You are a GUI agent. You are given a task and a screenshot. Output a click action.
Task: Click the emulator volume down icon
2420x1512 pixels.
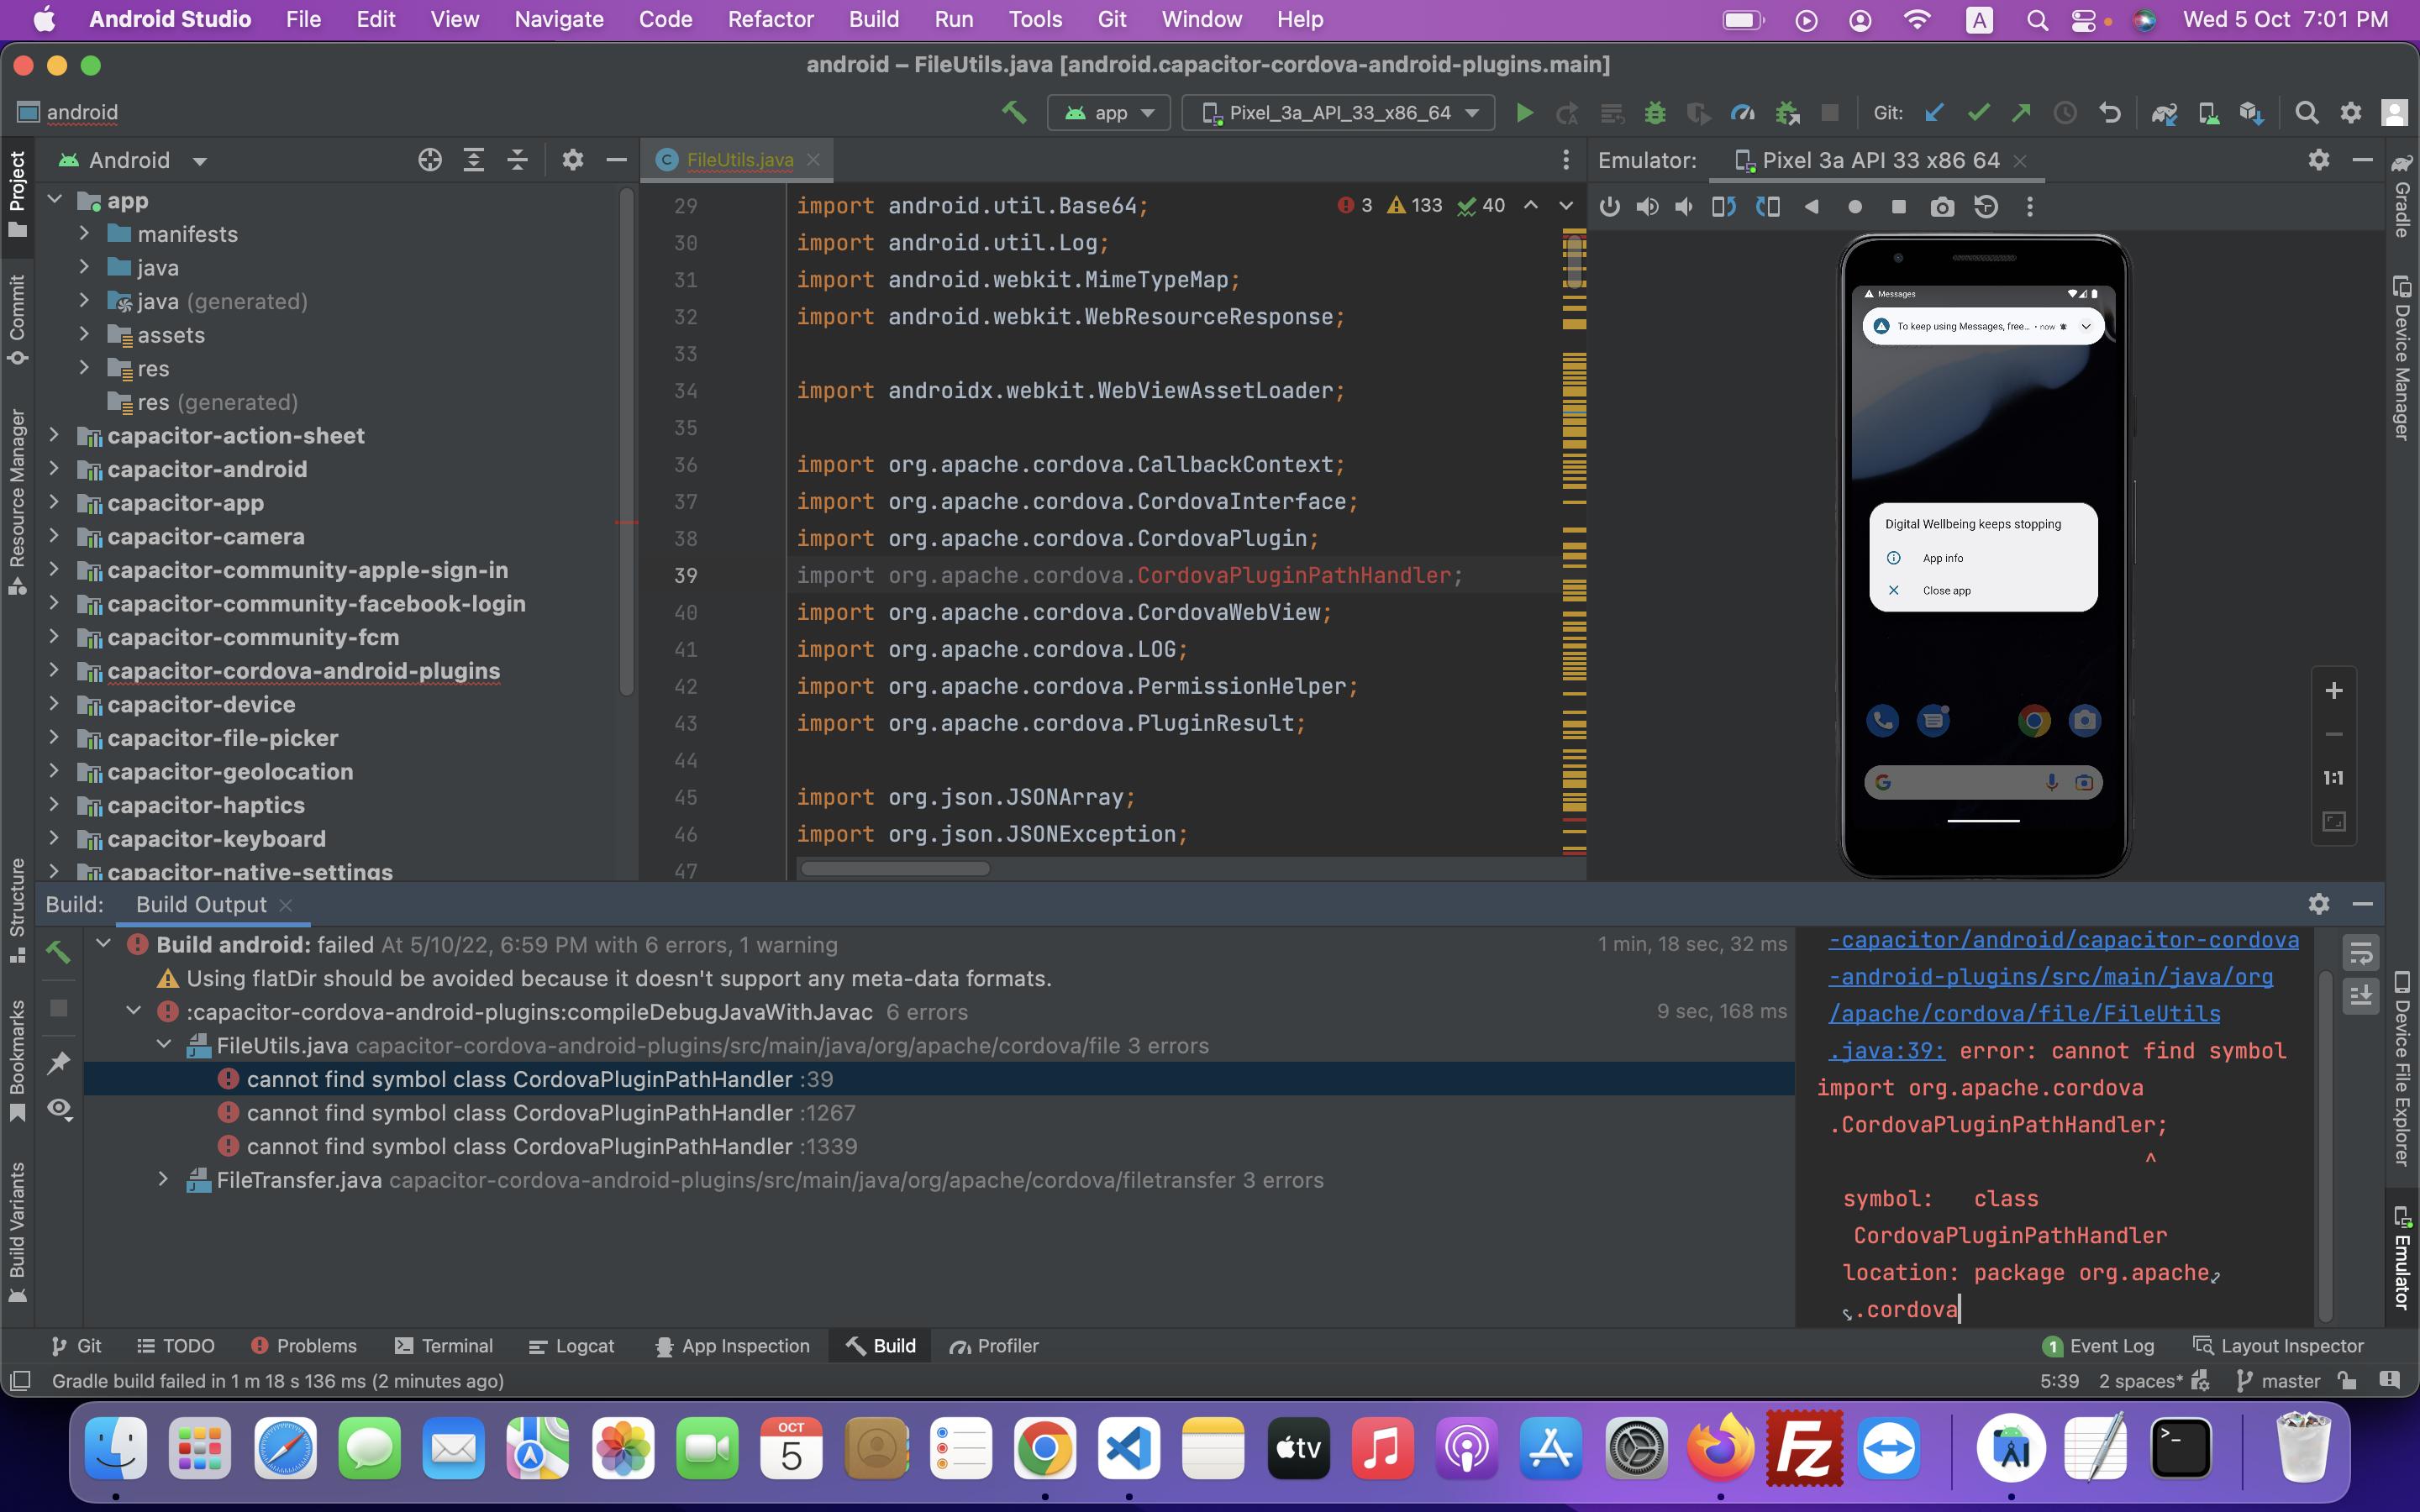(1685, 207)
